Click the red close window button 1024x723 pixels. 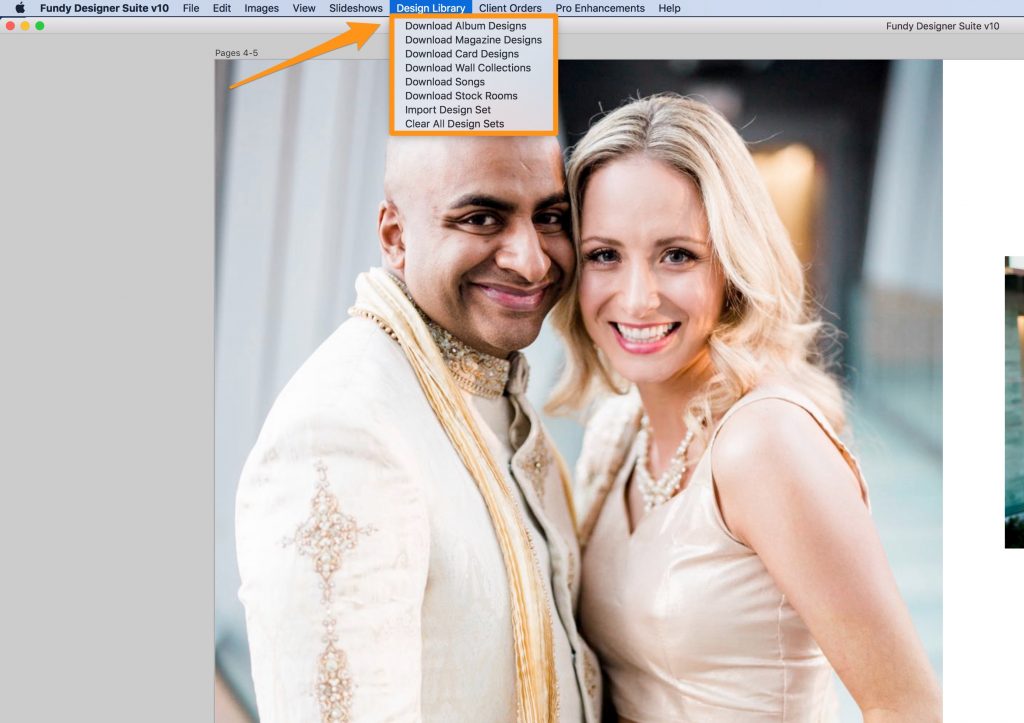[10, 25]
